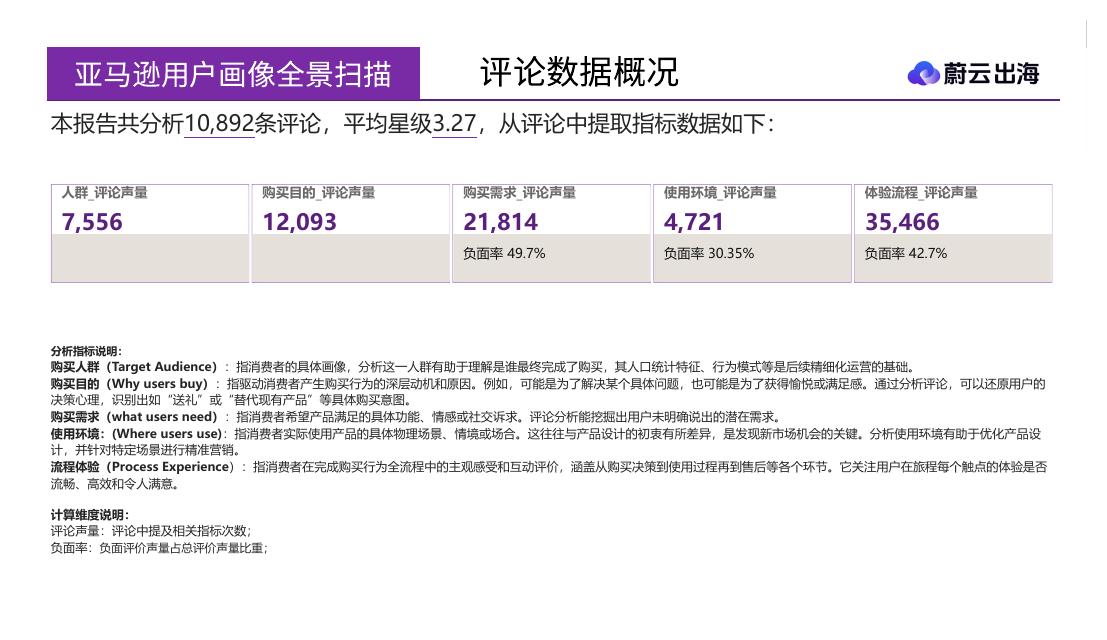Click the 35,466 statistic value
Image resolution: width=1107 pixels, height=640 pixels.
(x=902, y=221)
